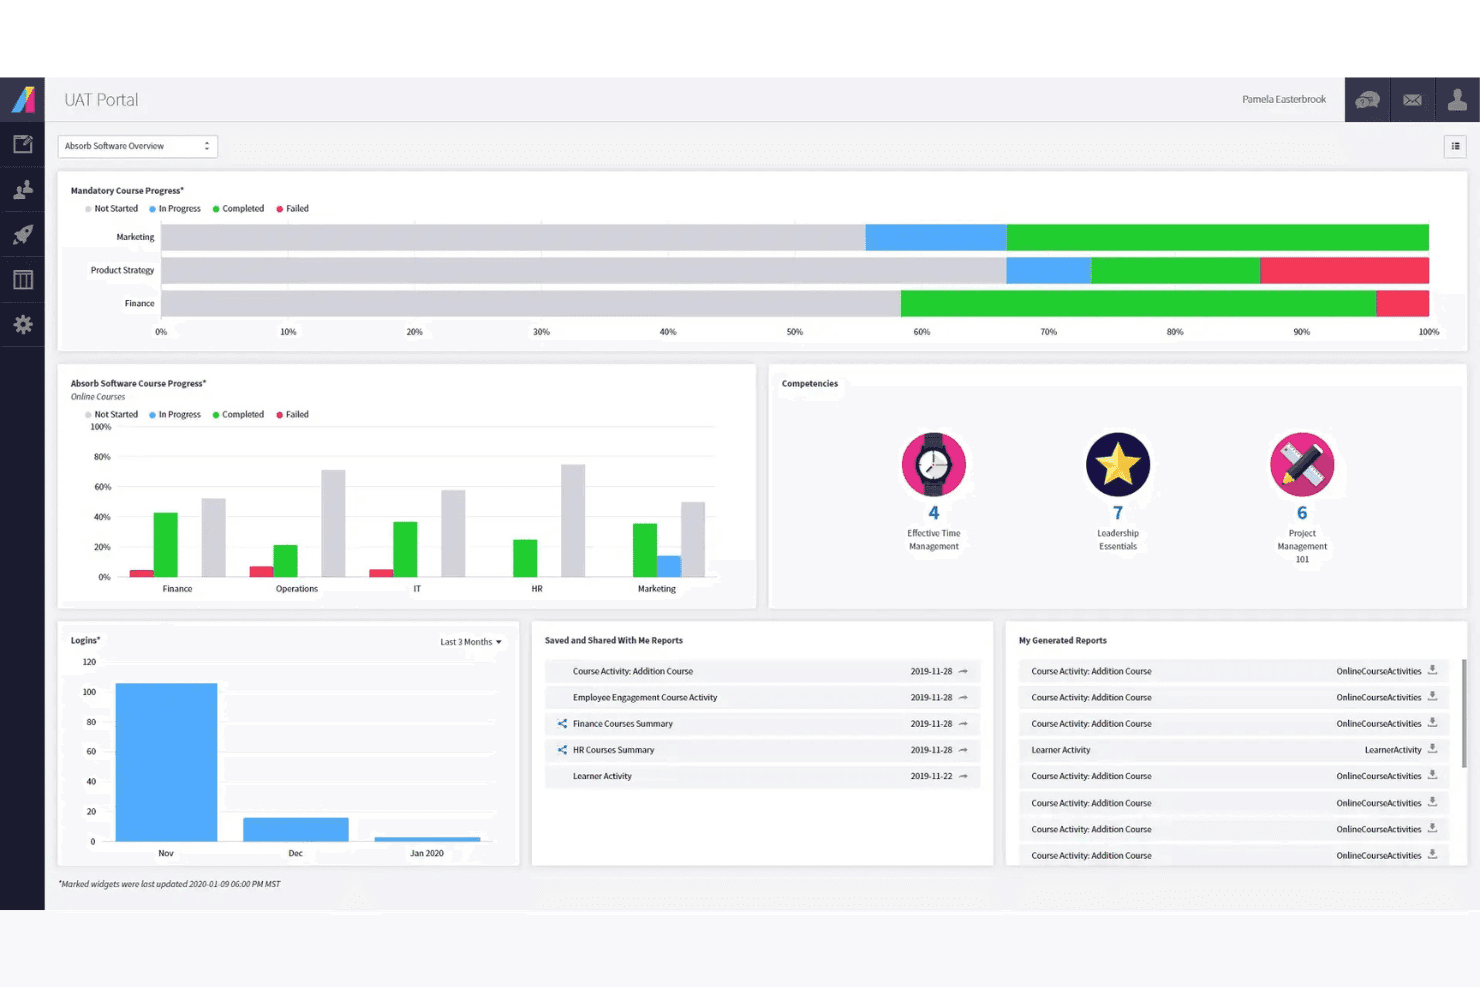Click the Effective Time Management competency badge

[x=933, y=464]
